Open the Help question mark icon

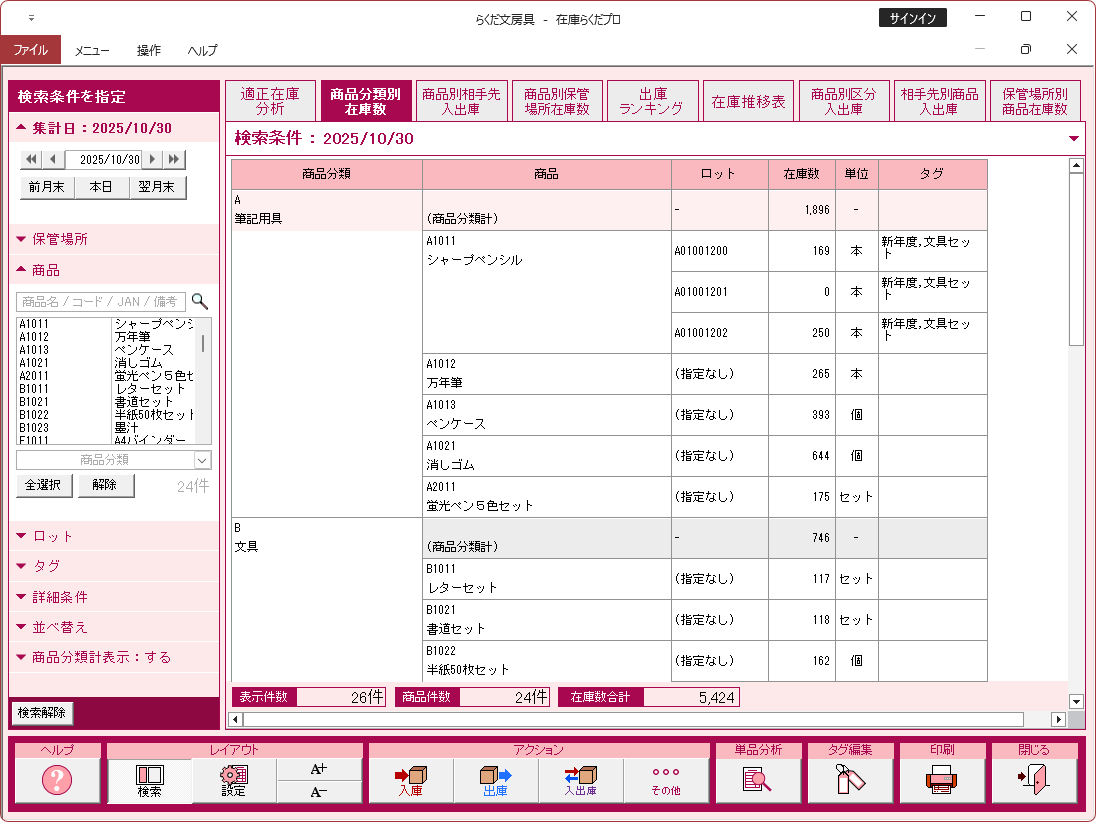coord(57,780)
